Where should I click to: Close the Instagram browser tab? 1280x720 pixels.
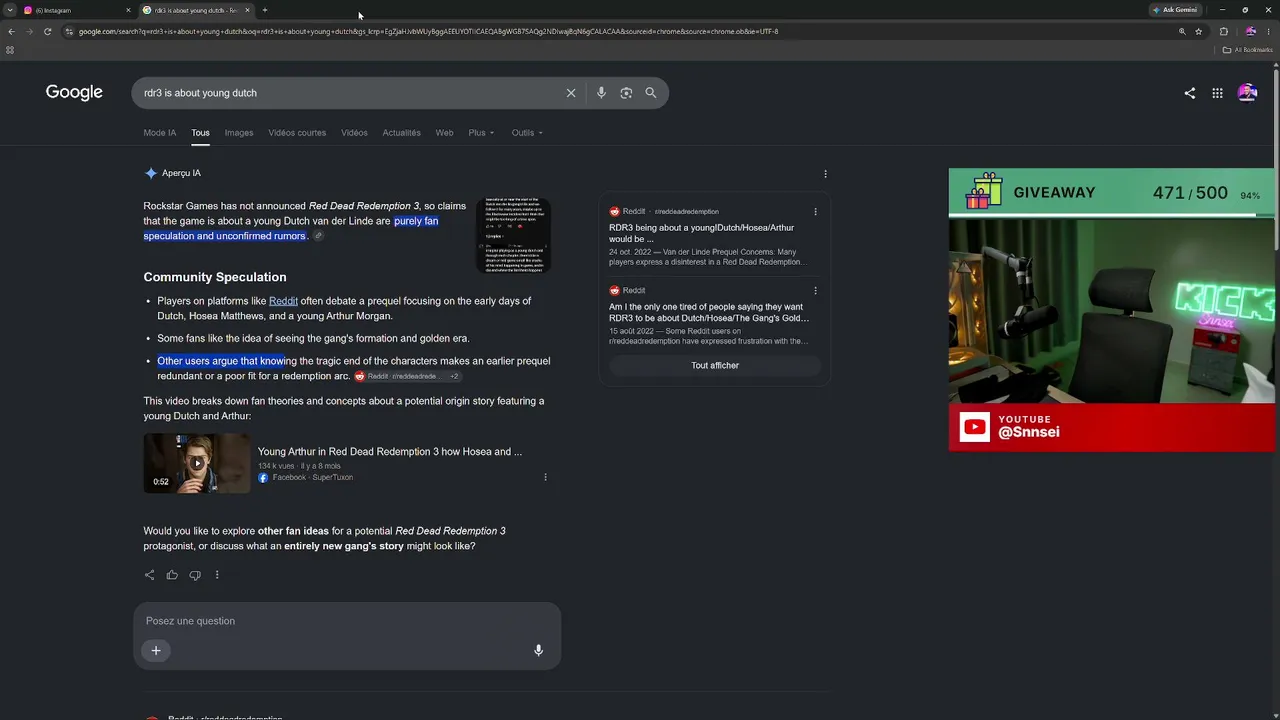click(128, 10)
